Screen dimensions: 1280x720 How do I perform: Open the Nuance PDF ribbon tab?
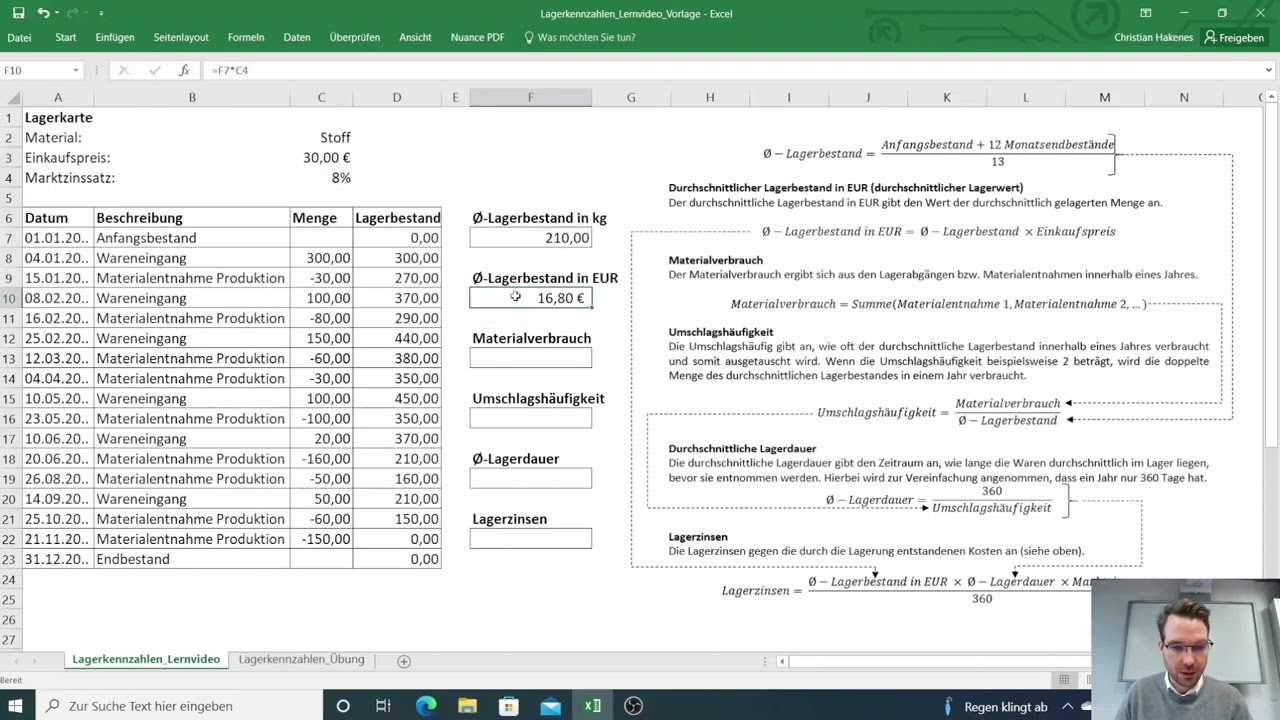point(477,37)
